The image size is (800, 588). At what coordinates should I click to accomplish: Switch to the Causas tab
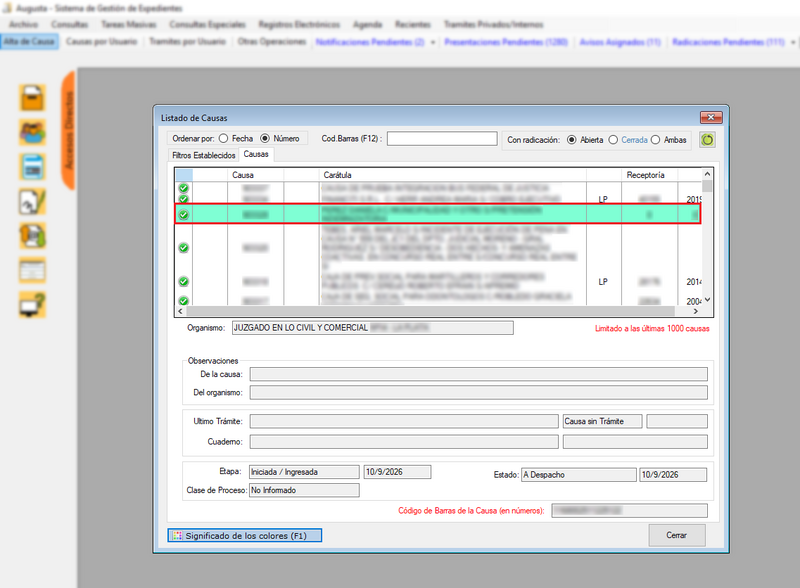point(256,154)
